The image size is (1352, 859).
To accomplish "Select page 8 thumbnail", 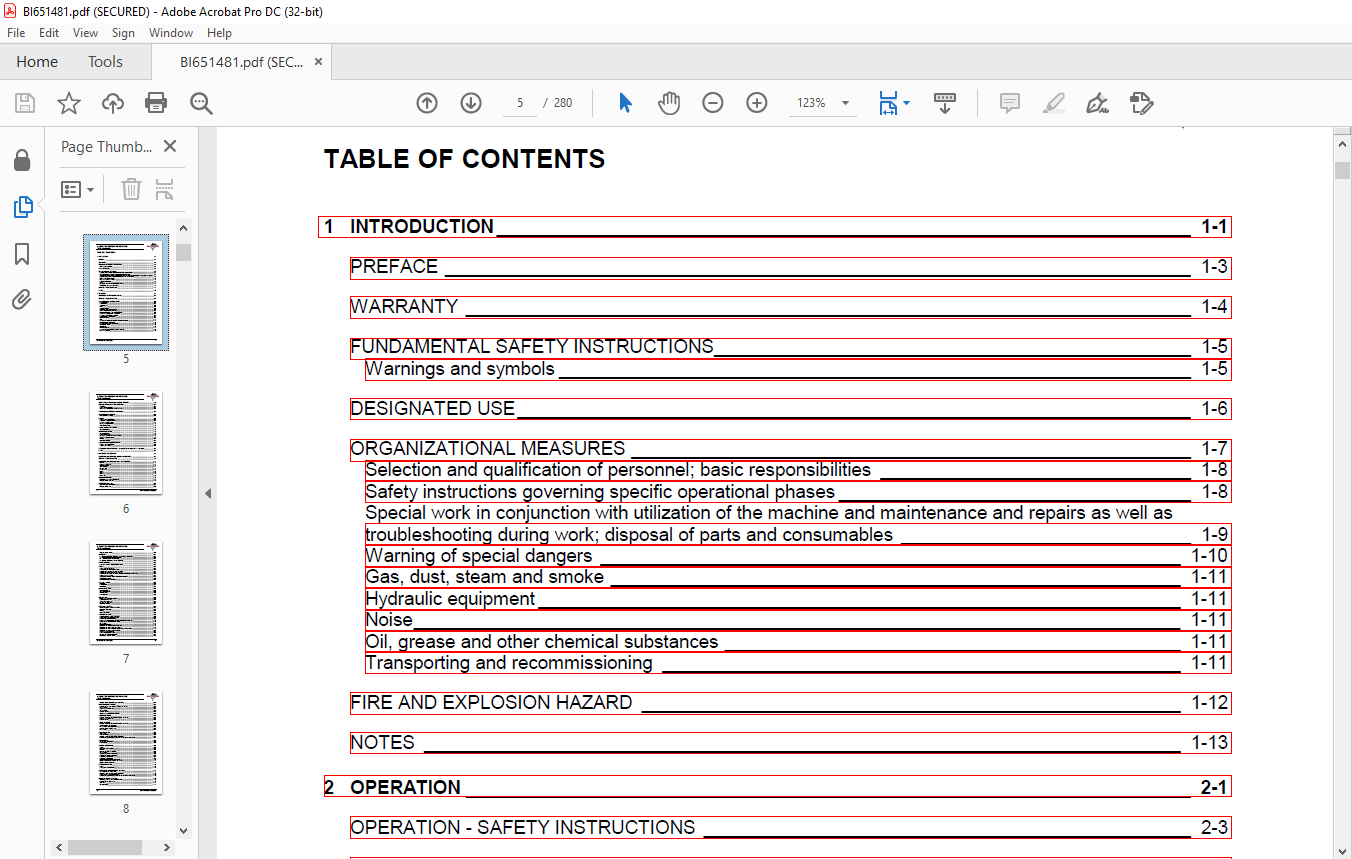I will pyautogui.click(x=126, y=742).
